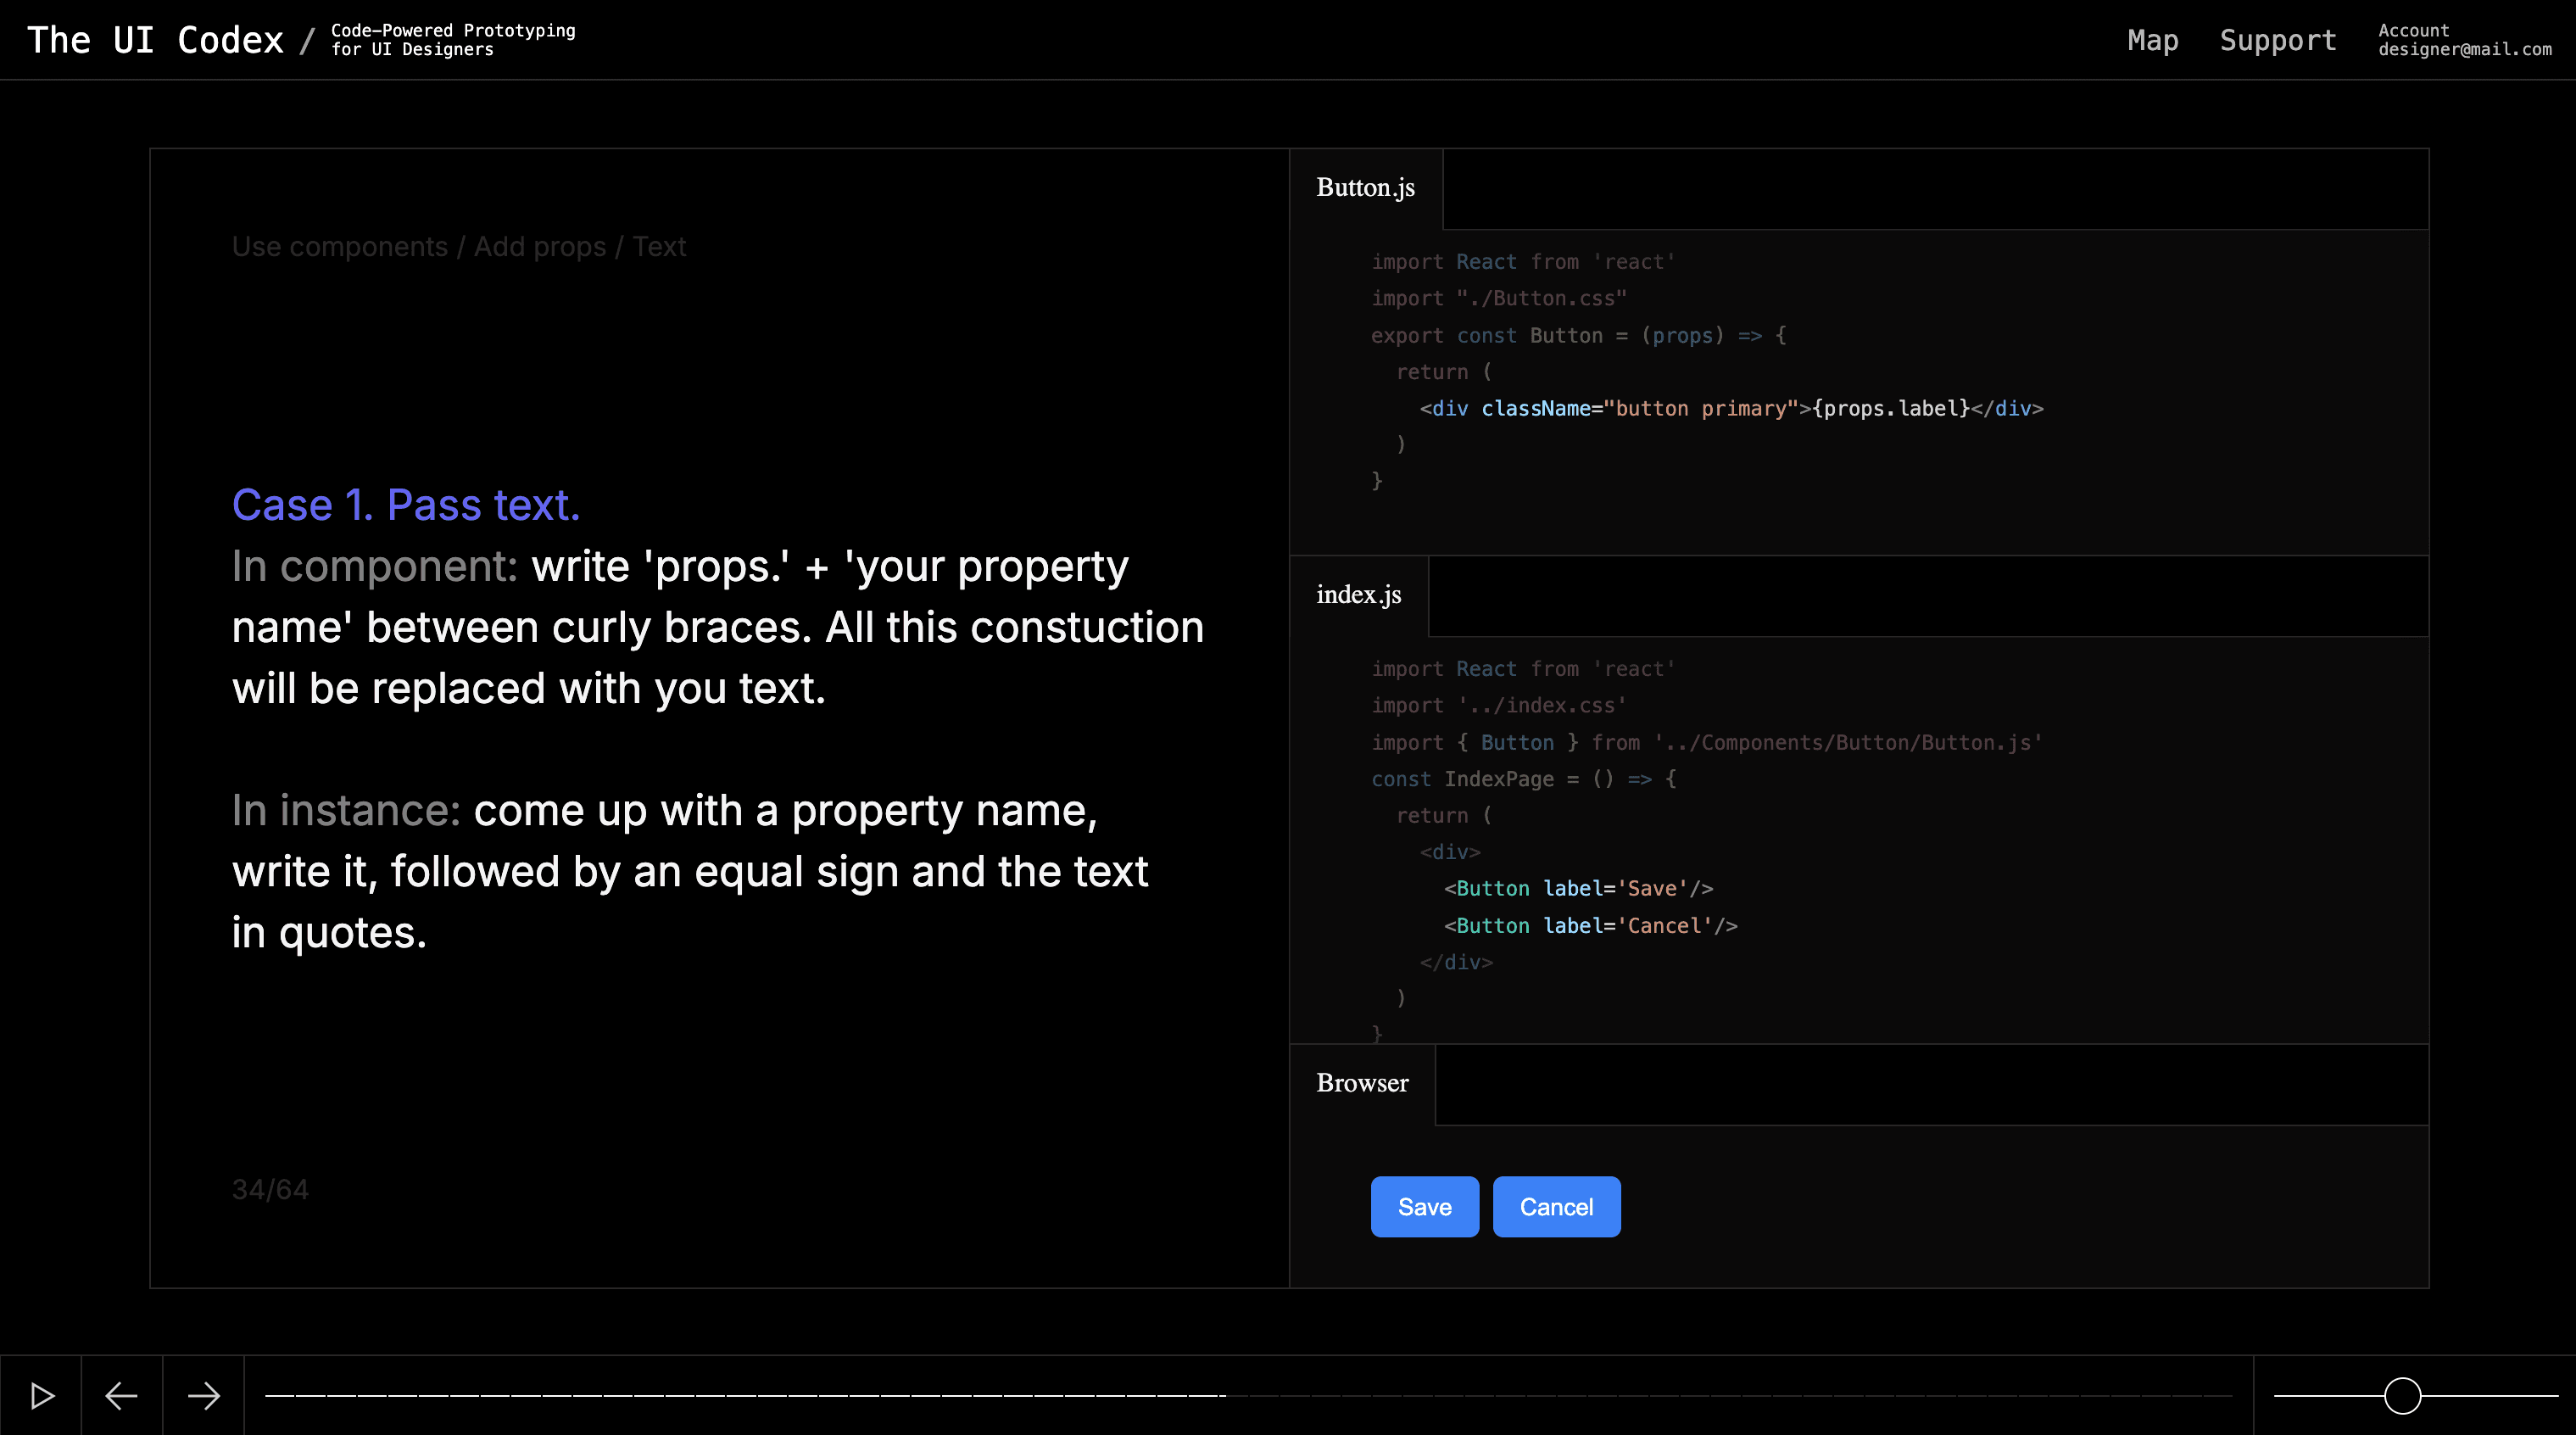Click the 'Text' breadcrumb item
2576x1435 pixels.
click(x=659, y=247)
